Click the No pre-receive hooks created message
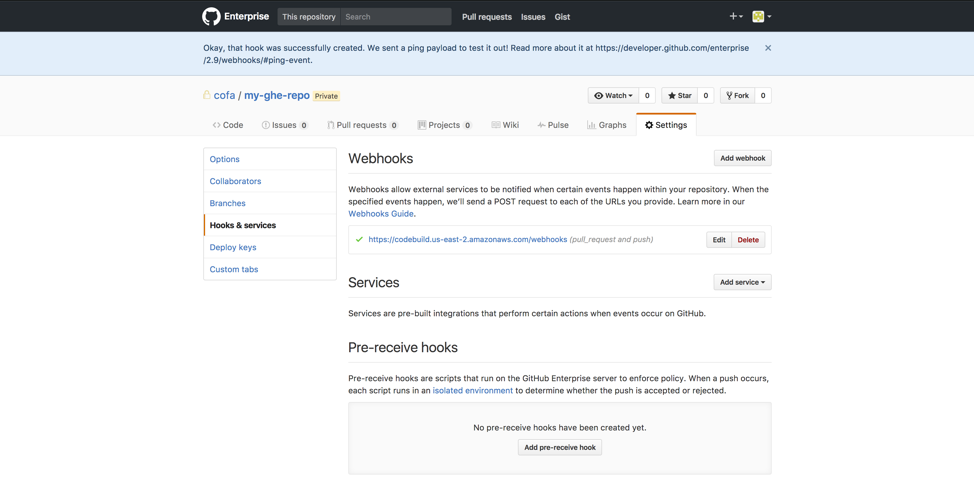The width and height of the screenshot is (974, 493). click(560, 428)
